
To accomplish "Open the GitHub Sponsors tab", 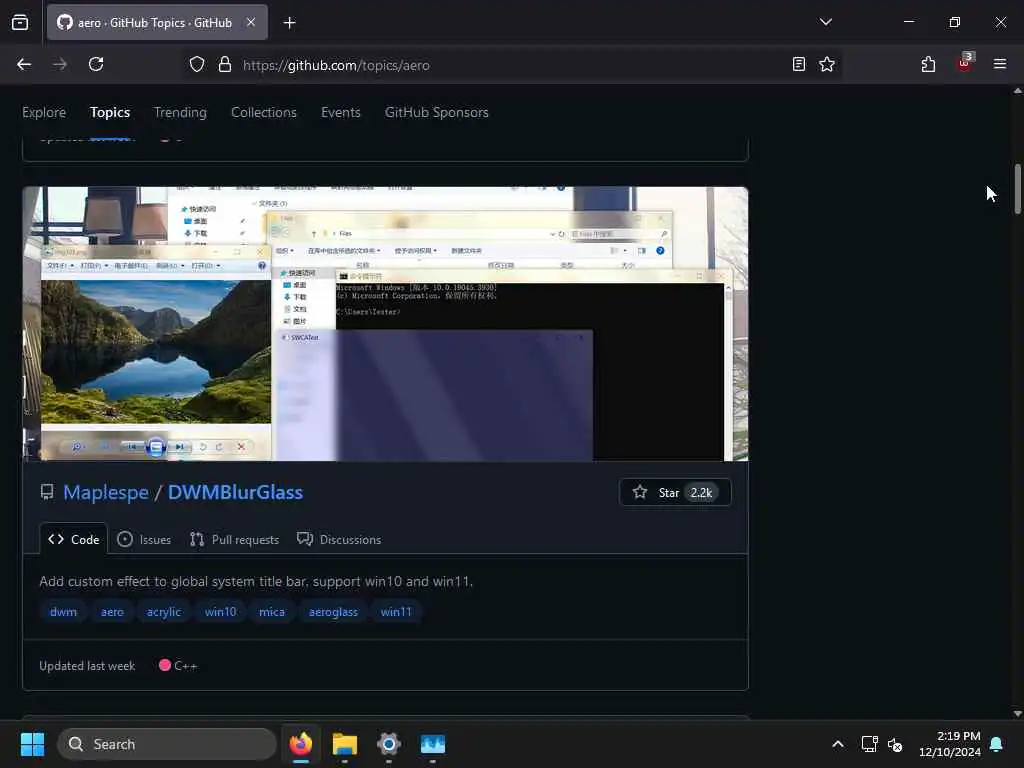I will coord(436,112).
